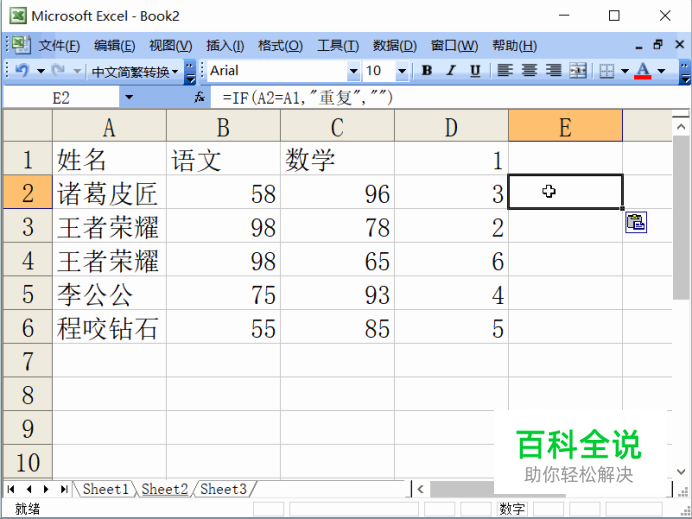
Task: Open the Arial font name dropdown
Action: click(354, 71)
